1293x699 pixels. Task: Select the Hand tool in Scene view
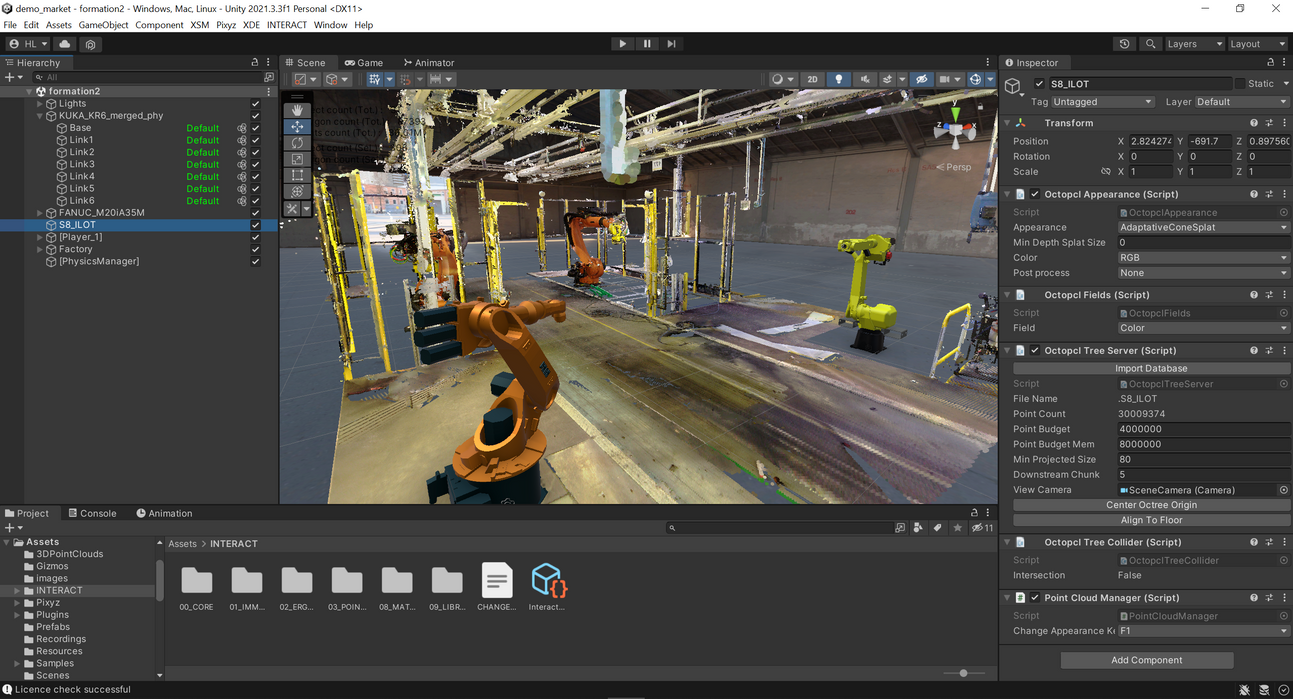297,110
